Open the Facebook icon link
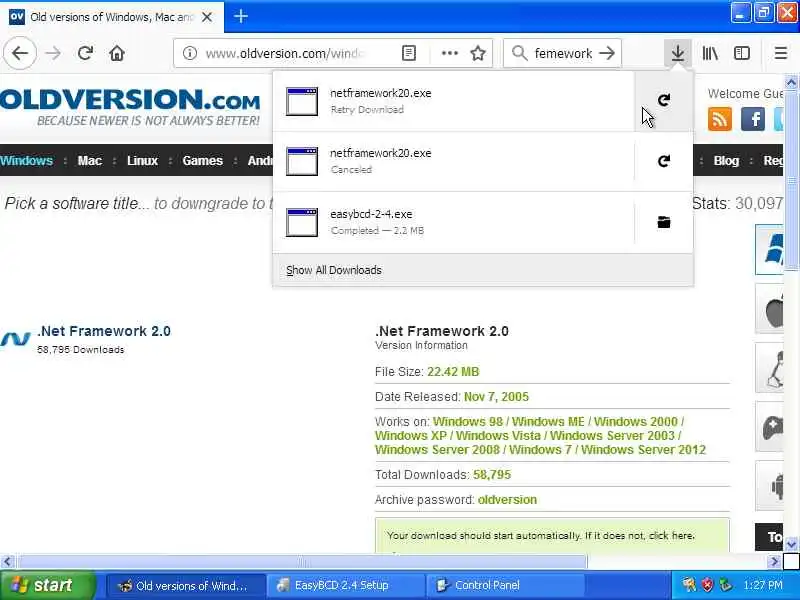800x600 pixels. pyautogui.click(x=753, y=119)
